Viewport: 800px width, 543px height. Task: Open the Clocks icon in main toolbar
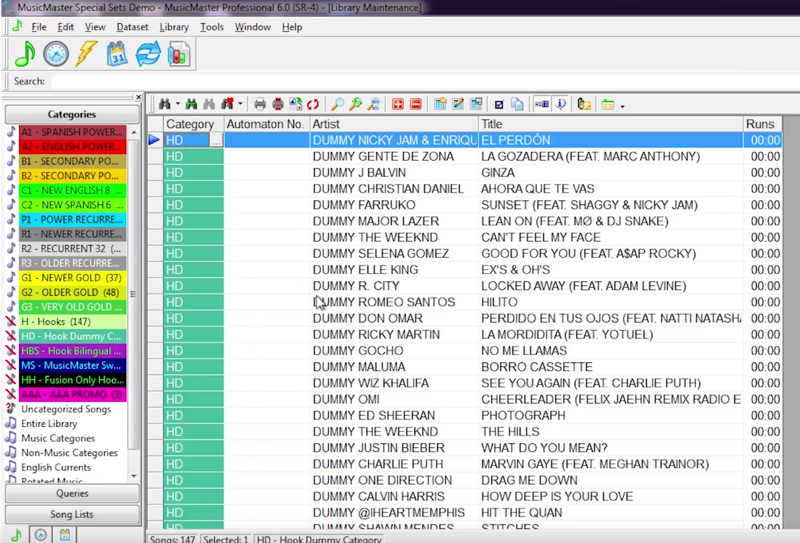tap(56, 54)
